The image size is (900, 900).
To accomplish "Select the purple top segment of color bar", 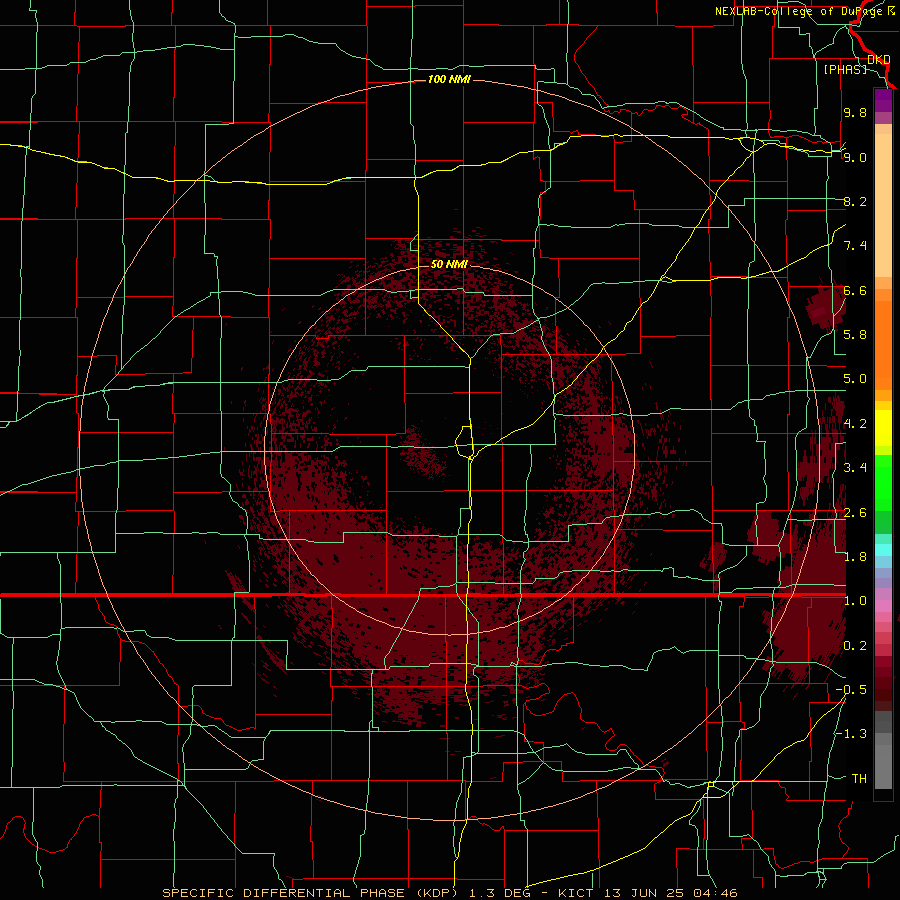I will (883, 100).
